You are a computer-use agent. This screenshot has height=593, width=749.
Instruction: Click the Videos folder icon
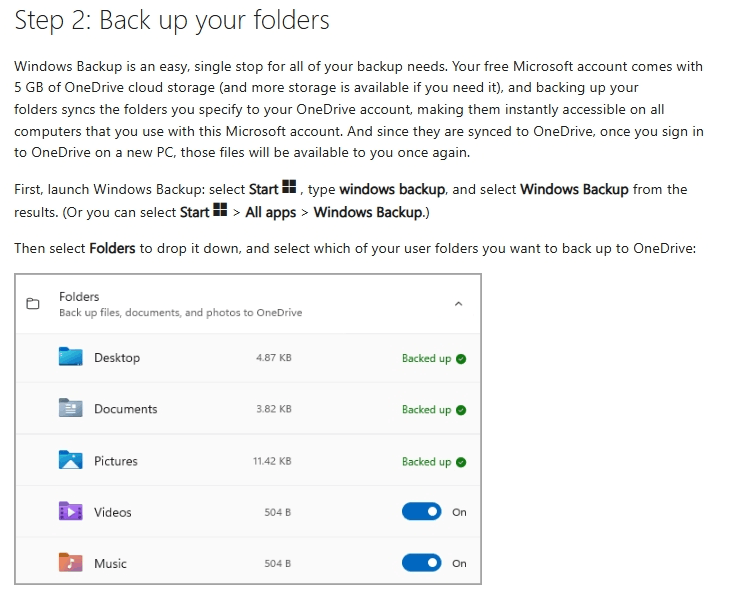pyautogui.click(x=70, y=511)
